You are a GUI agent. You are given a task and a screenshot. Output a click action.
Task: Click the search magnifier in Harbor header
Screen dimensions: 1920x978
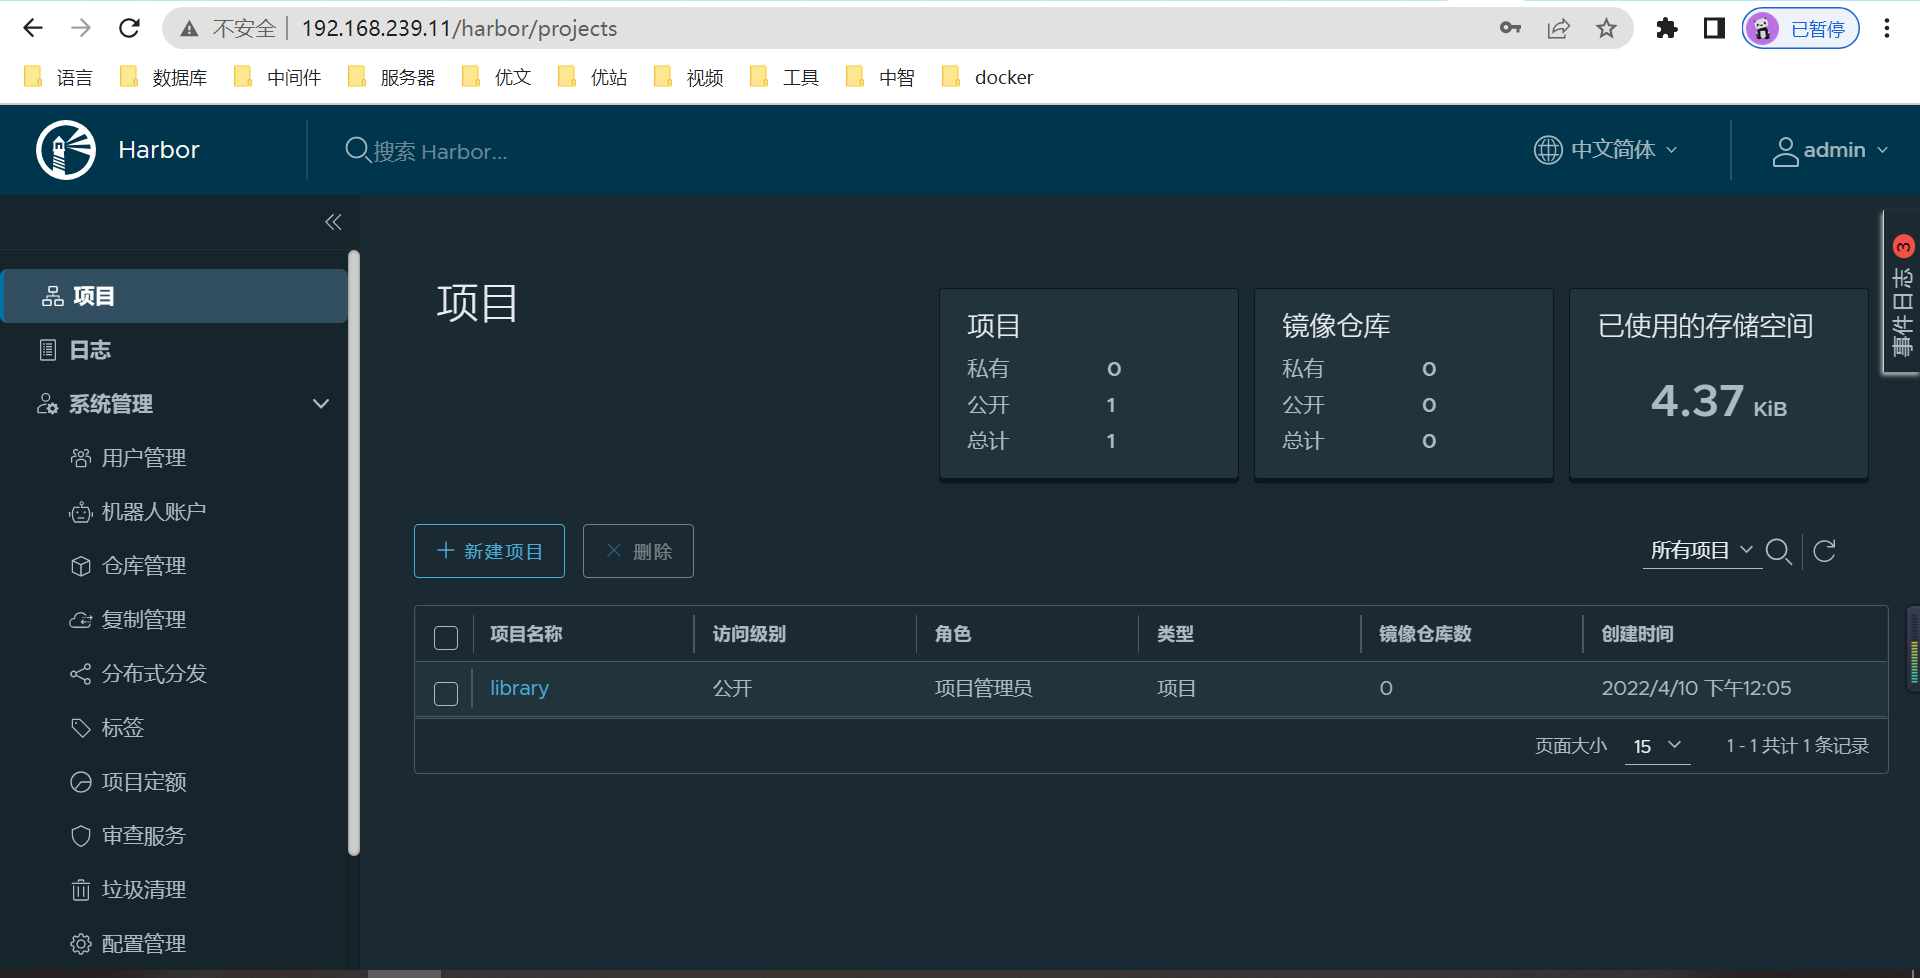(357, 150)
